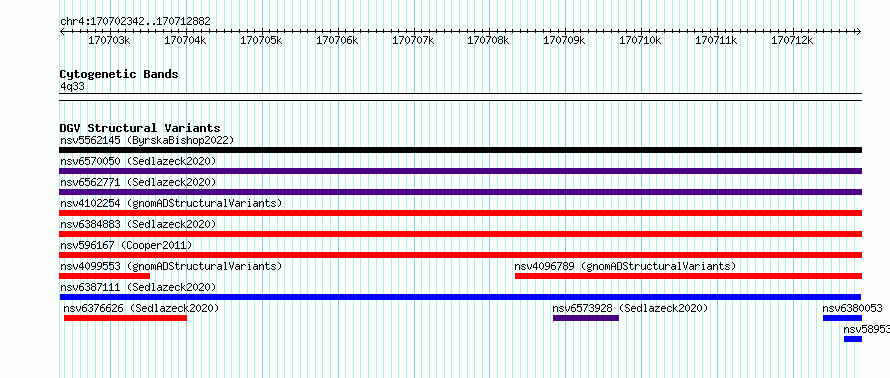Click the nsv4102254 red variant bar
This screenshot has height=378, width=890.
point(460,213)
